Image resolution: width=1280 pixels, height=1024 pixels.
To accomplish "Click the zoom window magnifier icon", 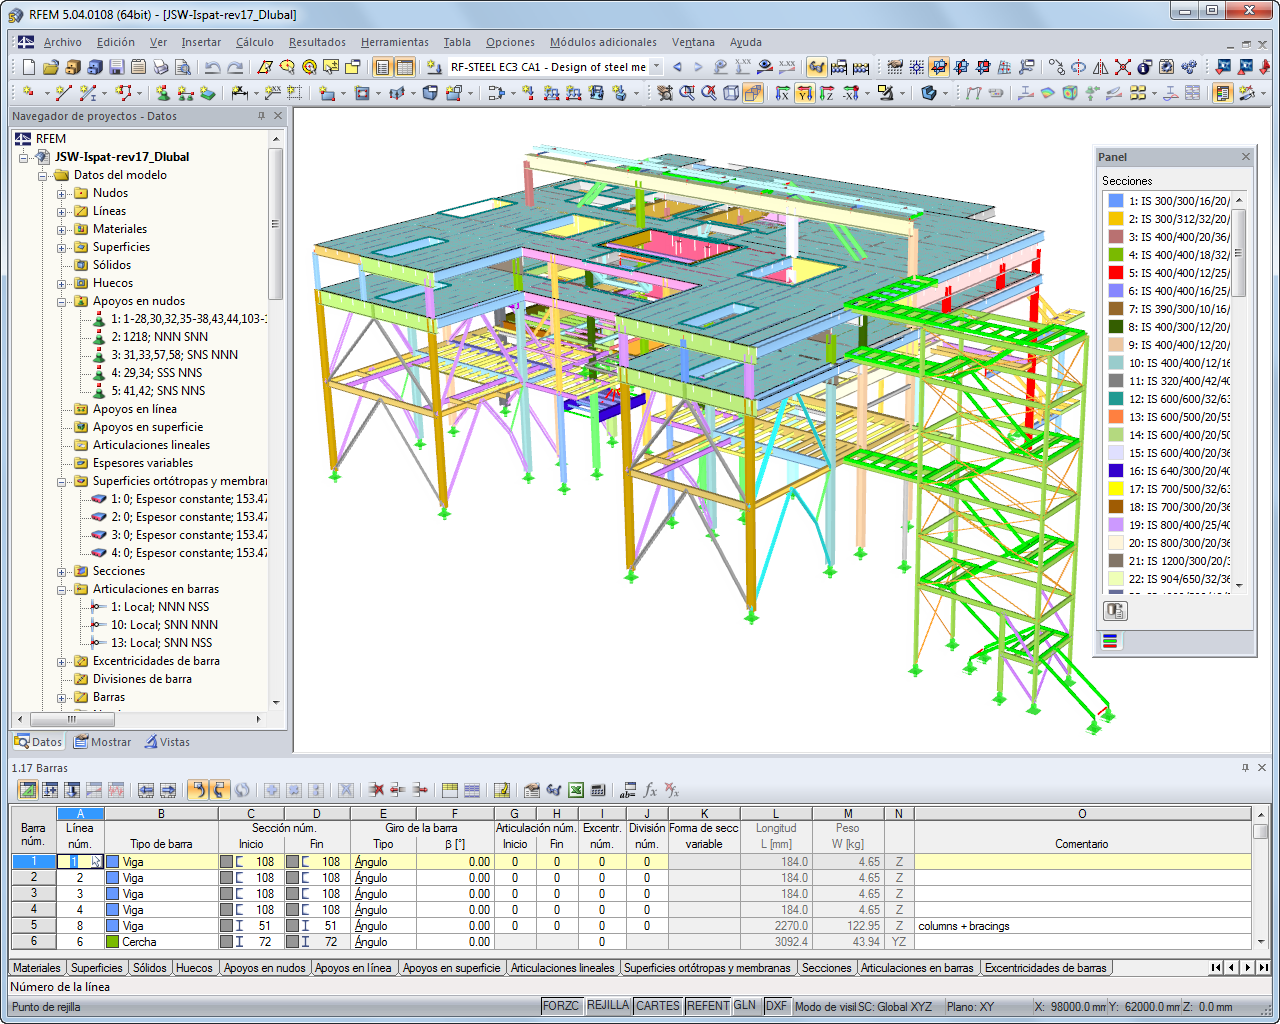I will [687, 93].
